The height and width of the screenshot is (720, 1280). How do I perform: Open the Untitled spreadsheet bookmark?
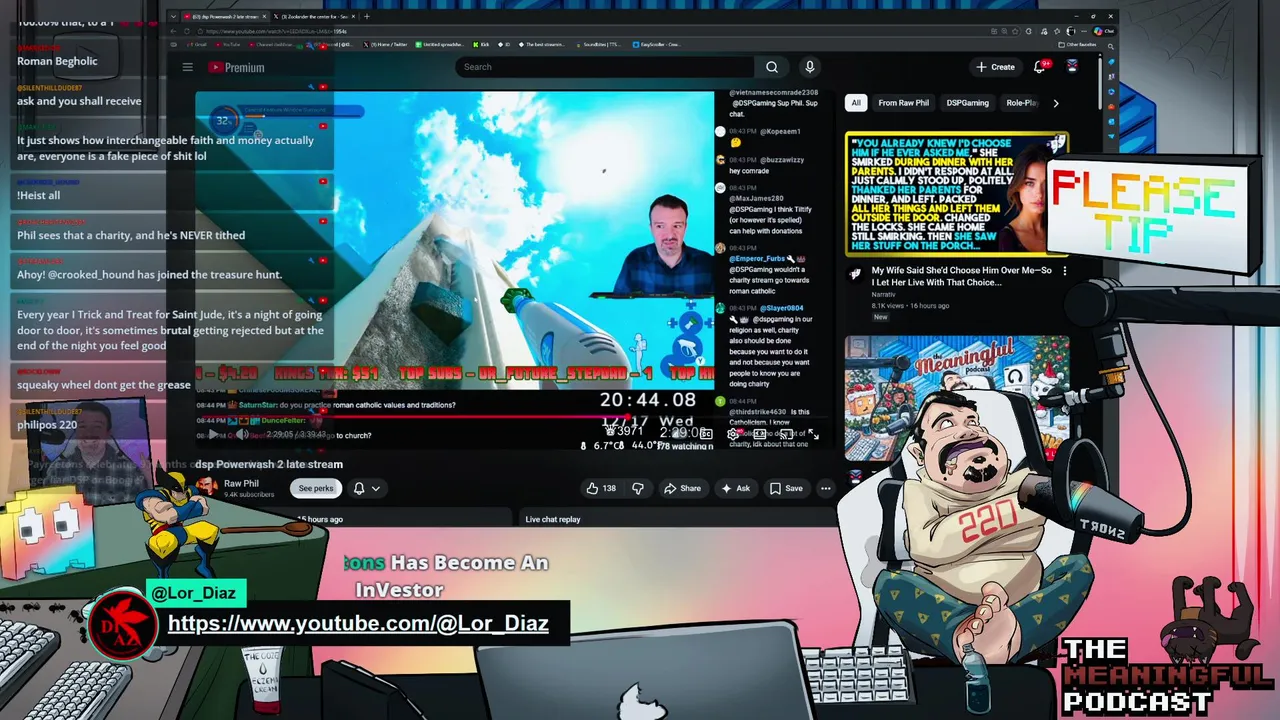pos(440,44)
